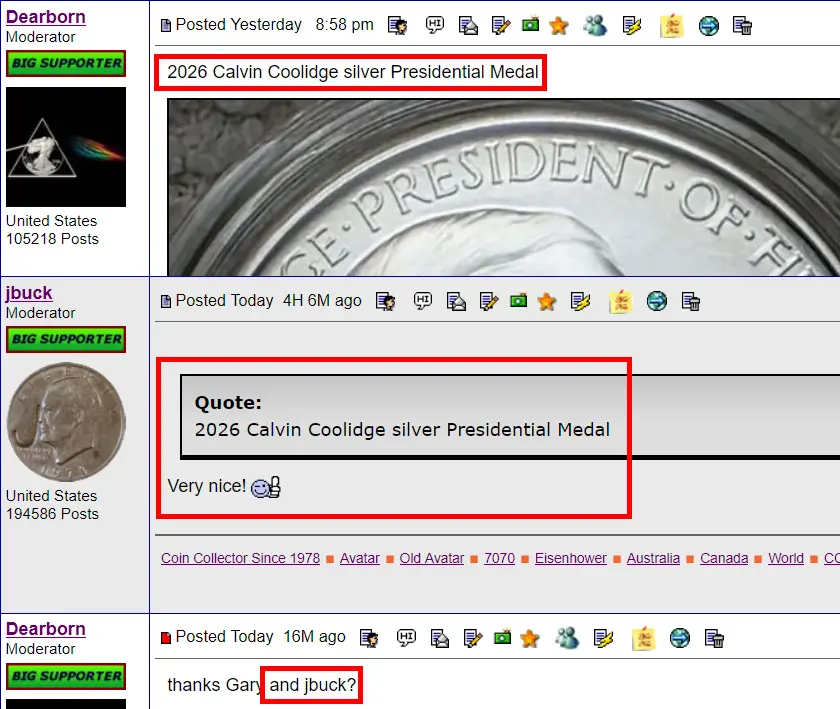Open Dearborn username link above Pink Floyd avatar
Screen dimensions: 840x709
pyautogui.click(x=46, y=17)
